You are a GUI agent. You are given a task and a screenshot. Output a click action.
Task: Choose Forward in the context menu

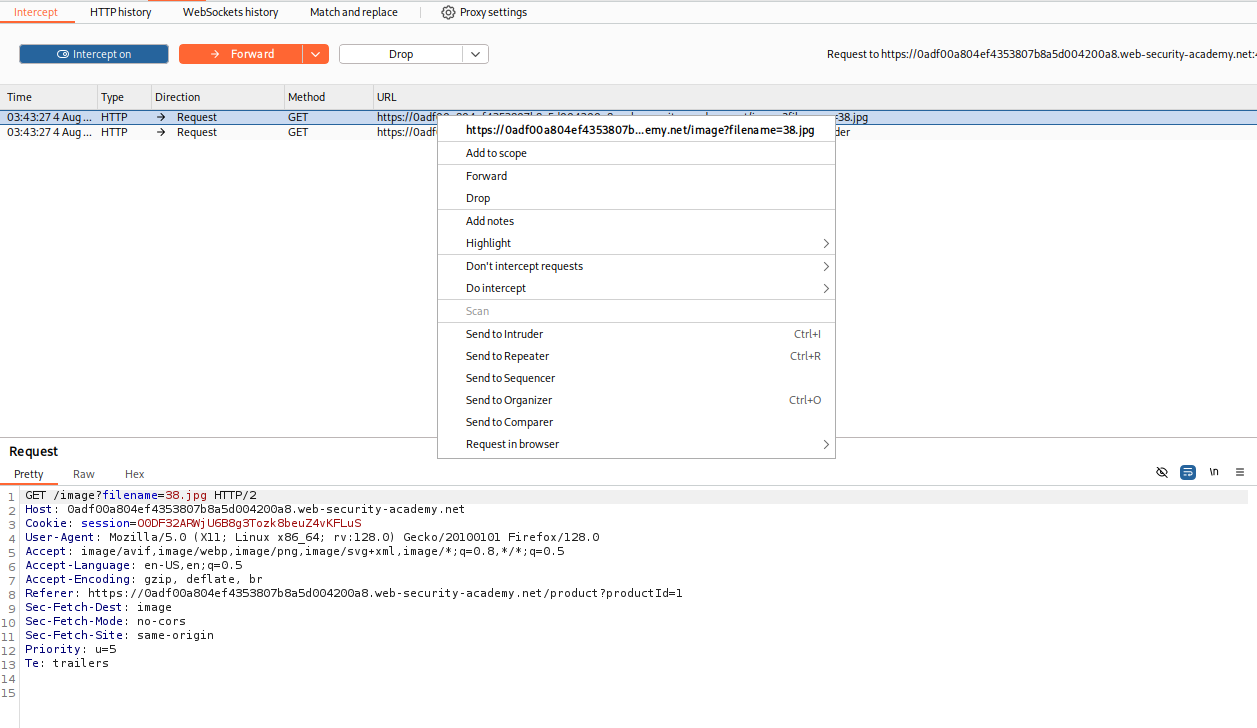click(636, 176)
